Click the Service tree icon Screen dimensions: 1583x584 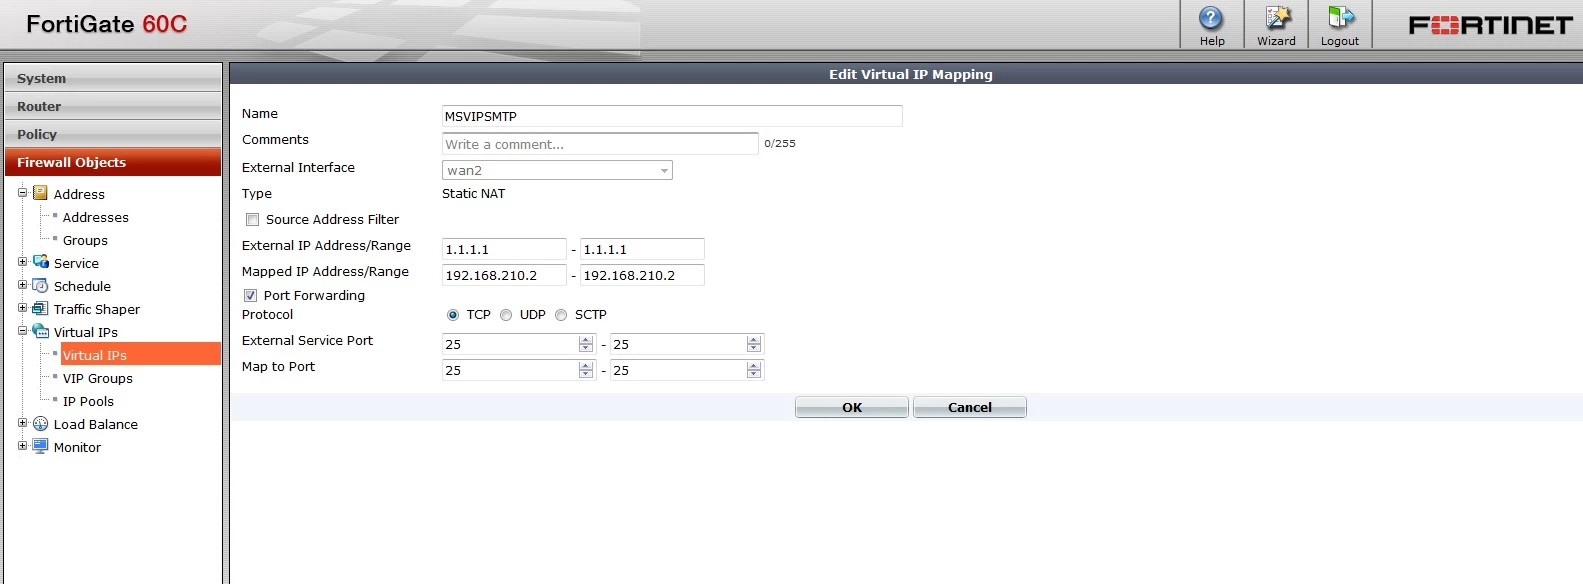pos(40,262)
